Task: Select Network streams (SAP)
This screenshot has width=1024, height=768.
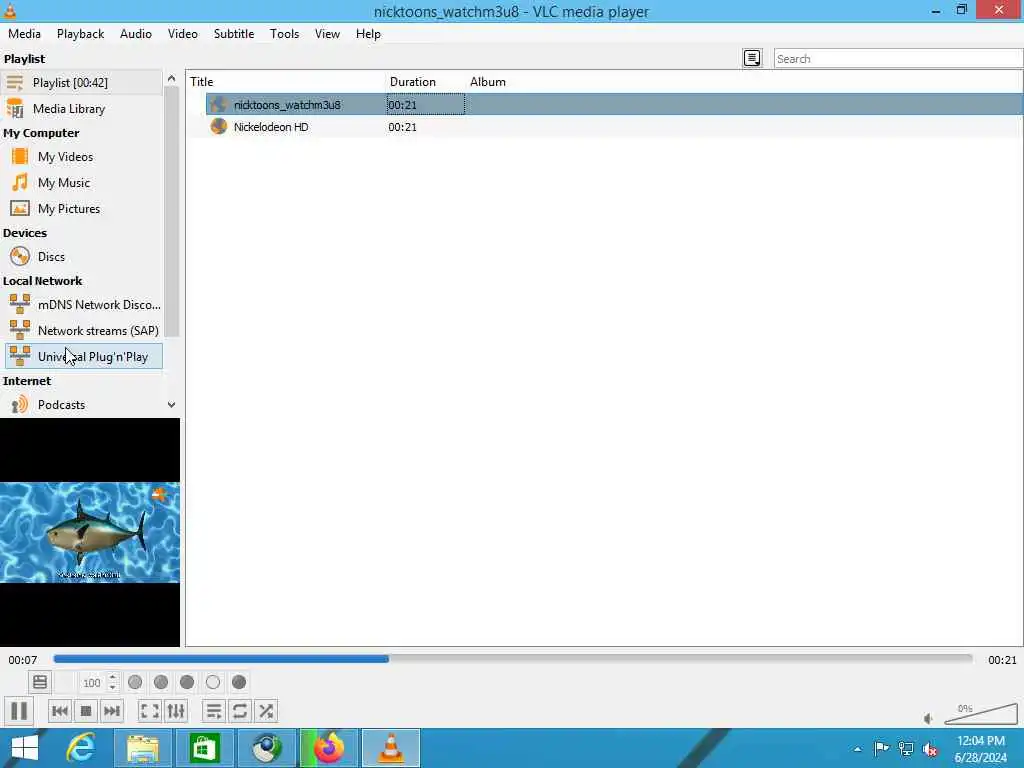Action: [84, 331]
